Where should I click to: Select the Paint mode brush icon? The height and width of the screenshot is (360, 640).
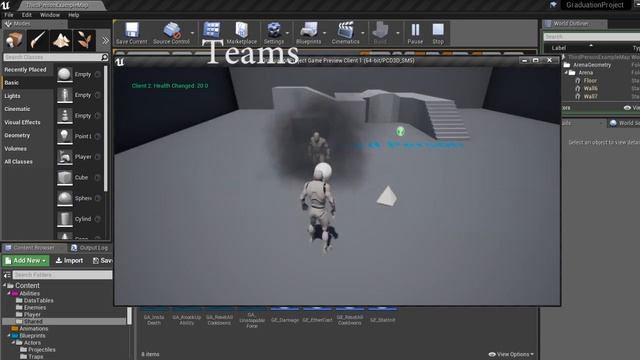coord(38,40)
